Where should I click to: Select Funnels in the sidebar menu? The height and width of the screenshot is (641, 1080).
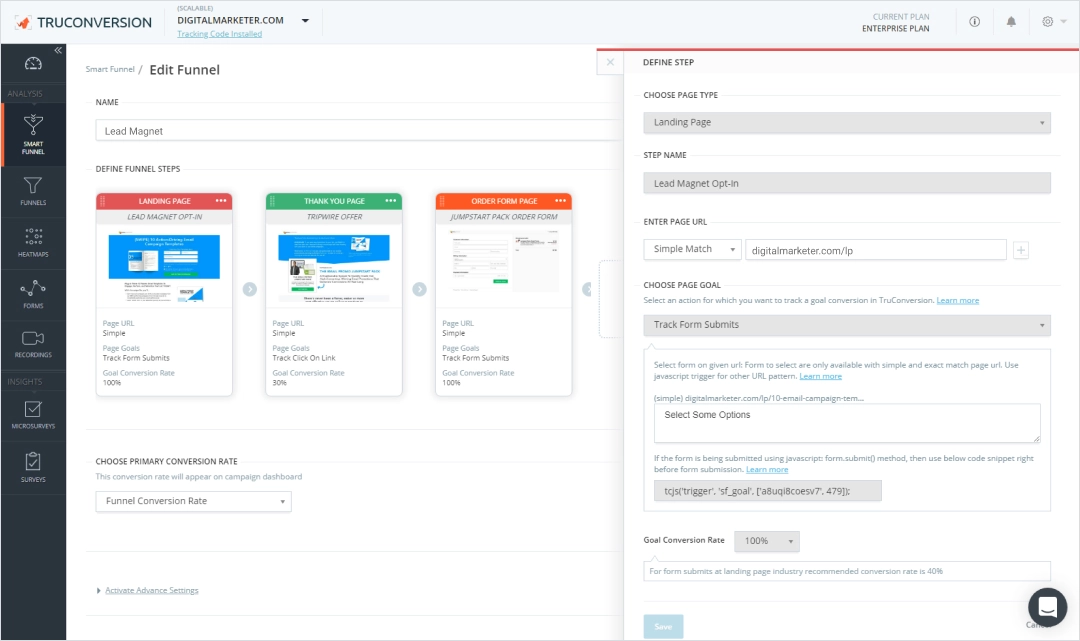coord(33,190)
